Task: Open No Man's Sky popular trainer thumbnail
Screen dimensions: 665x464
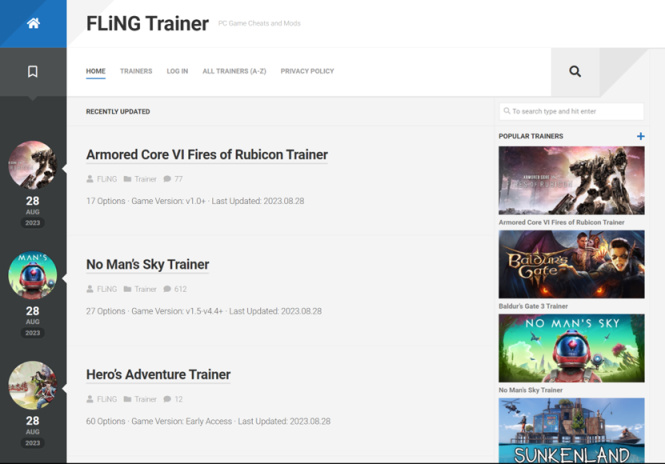Action: click(571, 348)
